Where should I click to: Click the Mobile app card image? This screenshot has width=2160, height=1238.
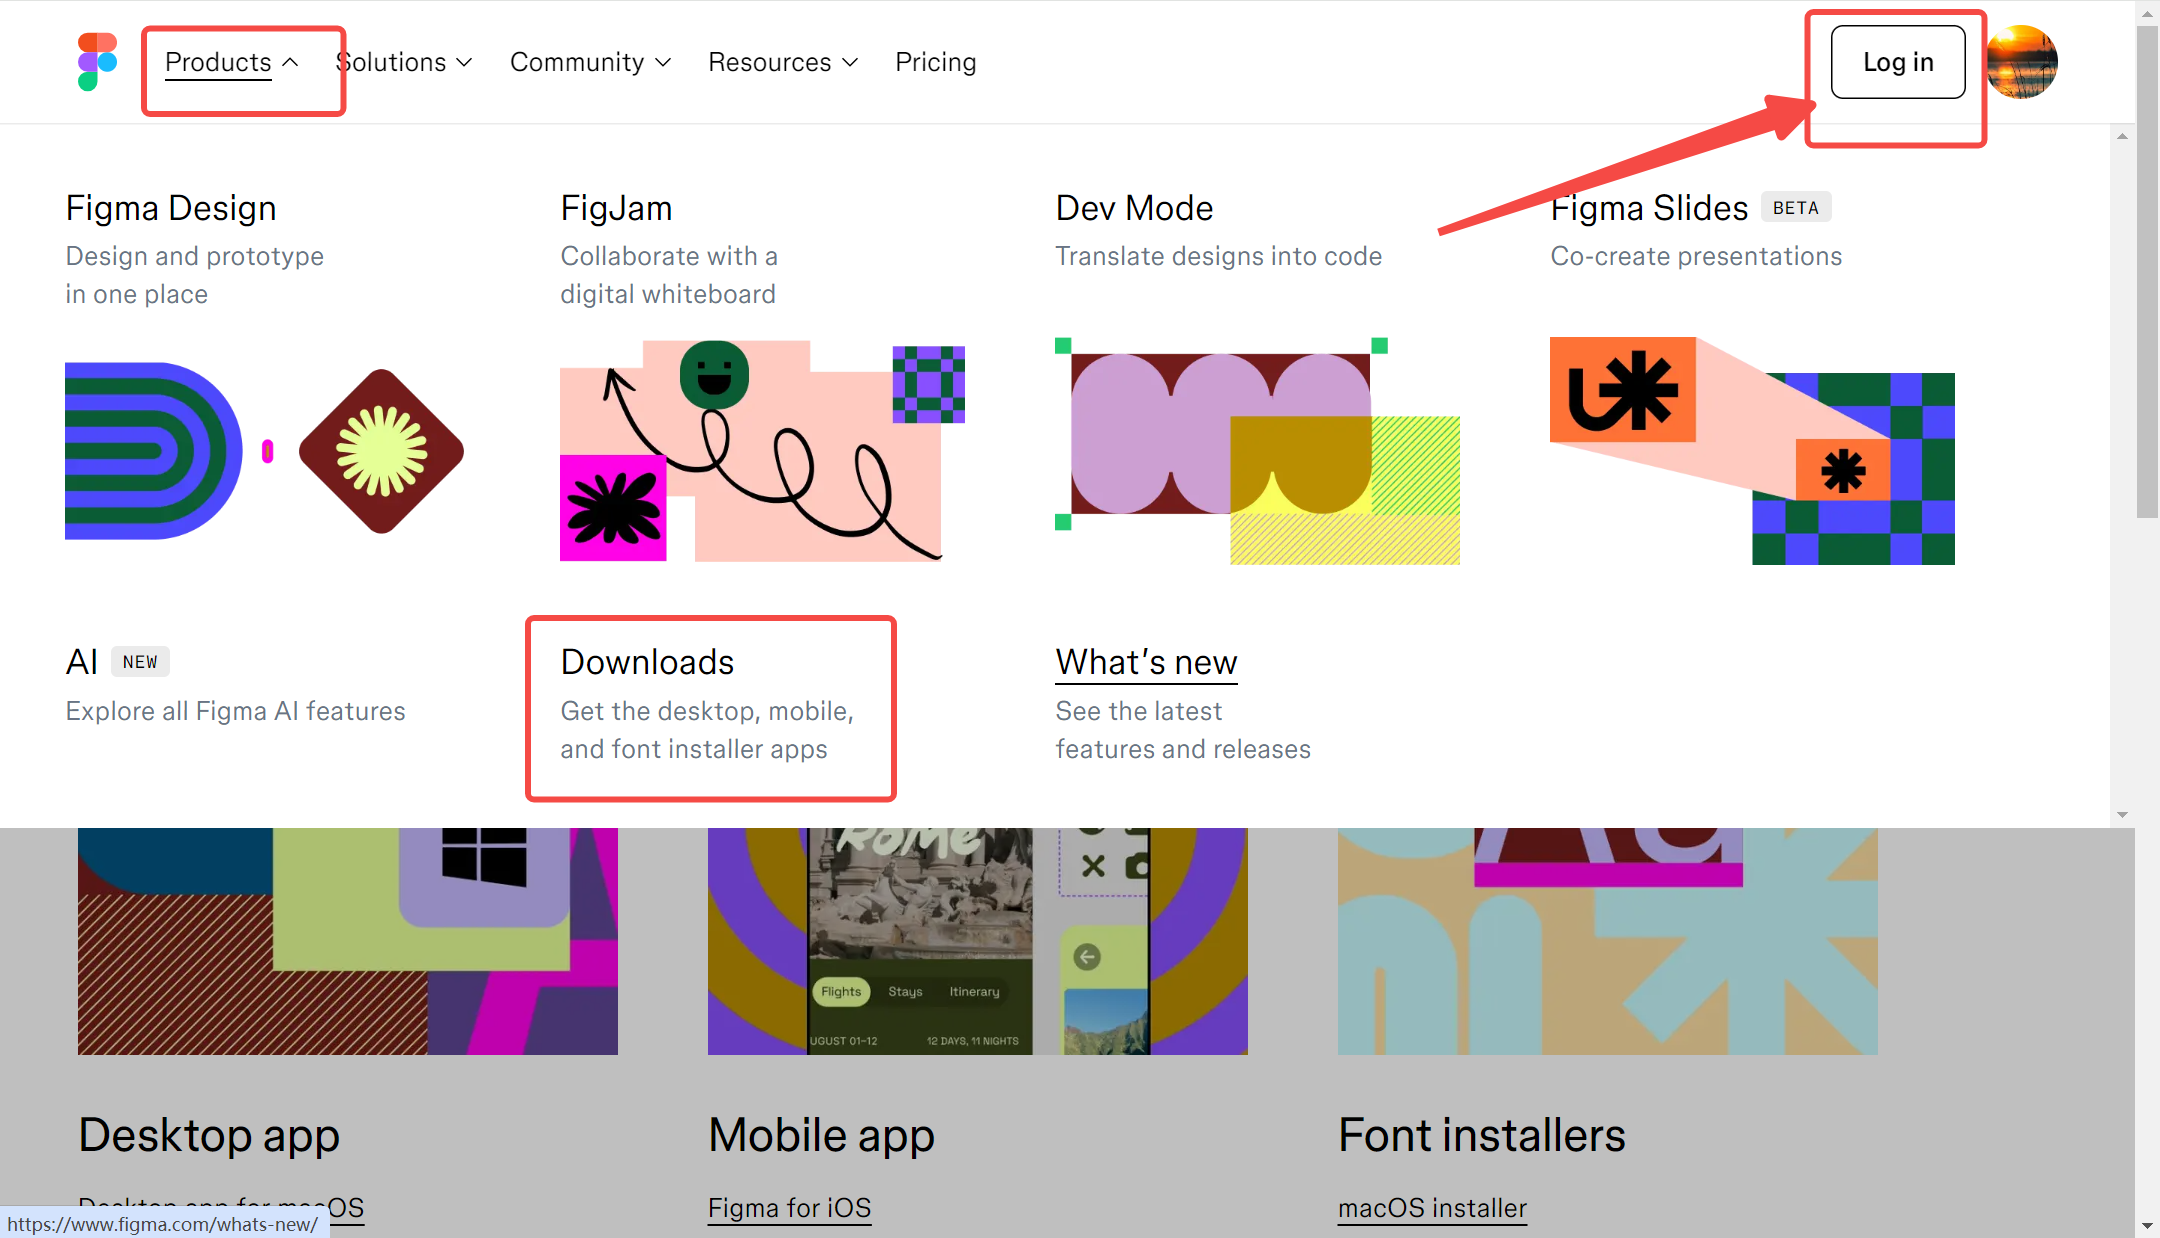coord(978,941)
